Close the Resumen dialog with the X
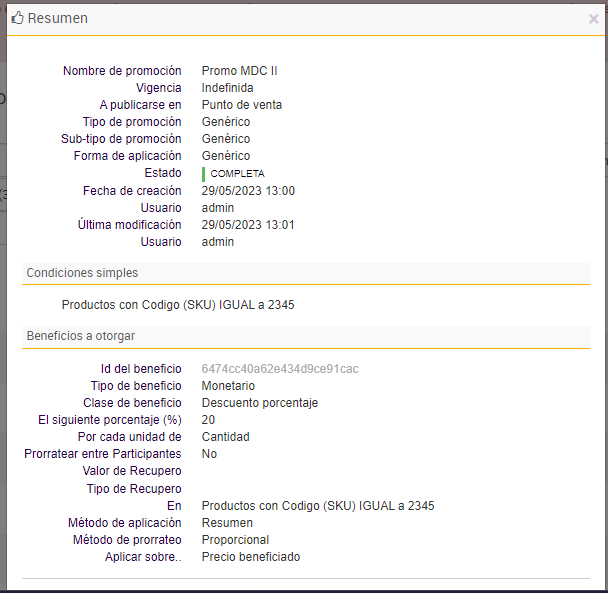 click(x=593, y=19)
